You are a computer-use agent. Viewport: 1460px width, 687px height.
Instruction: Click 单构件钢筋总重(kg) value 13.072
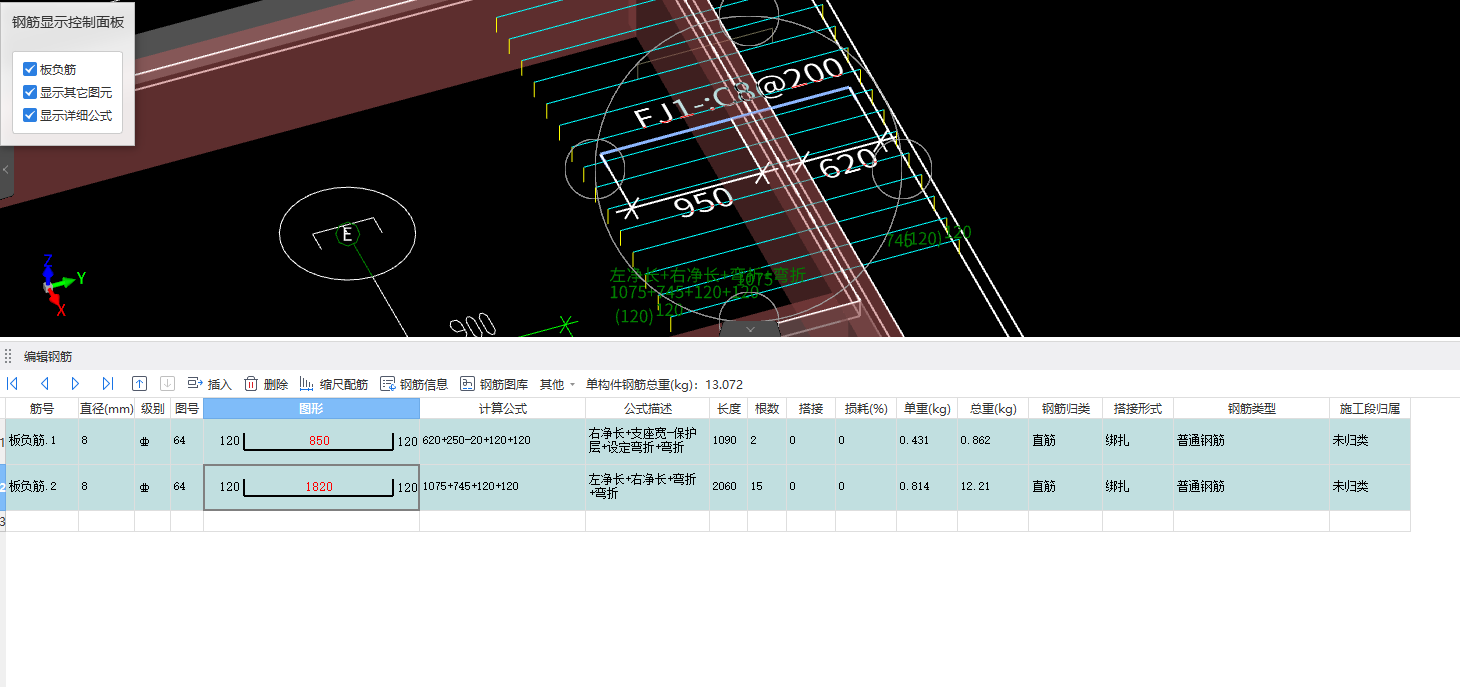click(724, 384)
